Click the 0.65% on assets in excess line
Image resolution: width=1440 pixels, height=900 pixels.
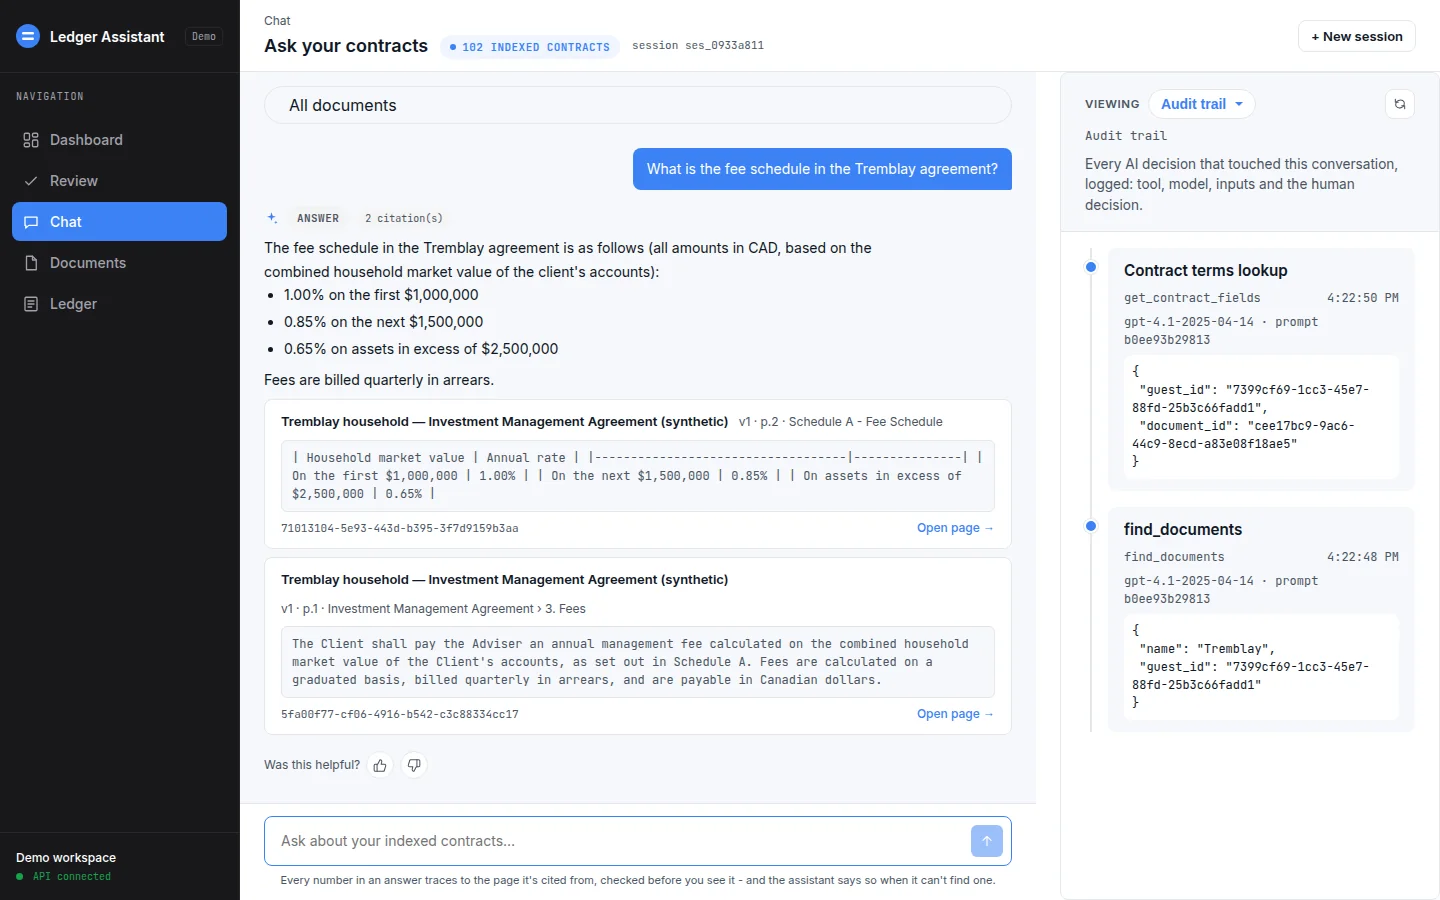(421, 349)
